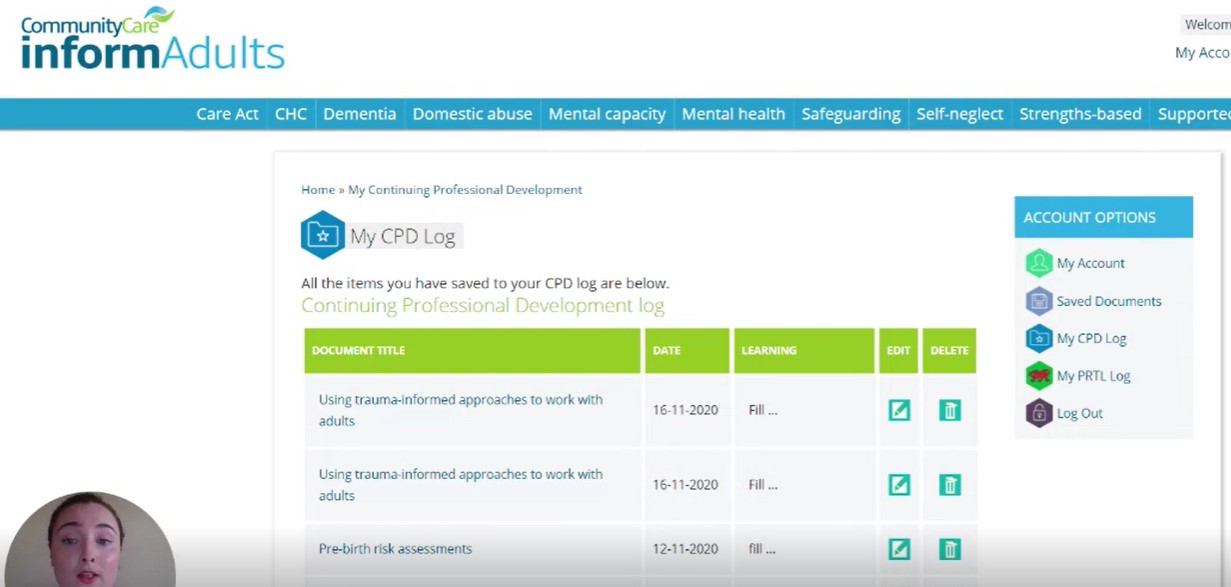
Task: Click the Home breadcrumb link
Action: (x=318, y=189)
